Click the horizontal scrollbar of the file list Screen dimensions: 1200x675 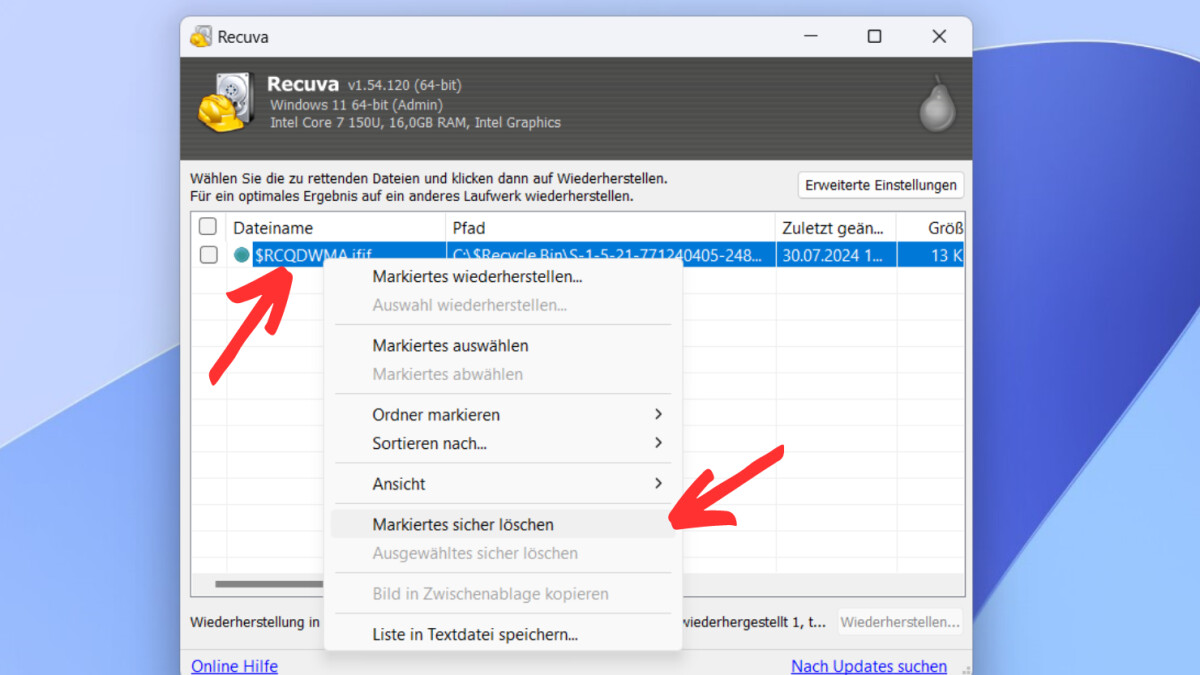point(269,584)
